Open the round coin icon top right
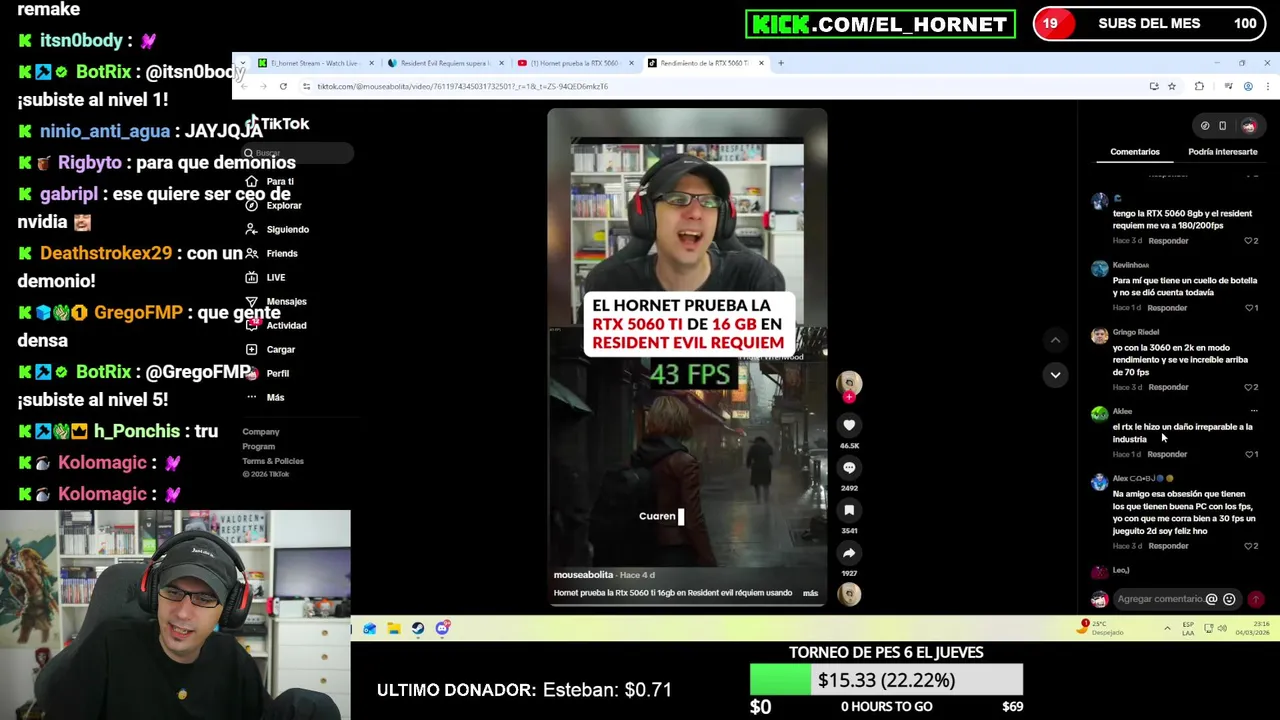 [1205, 126]
